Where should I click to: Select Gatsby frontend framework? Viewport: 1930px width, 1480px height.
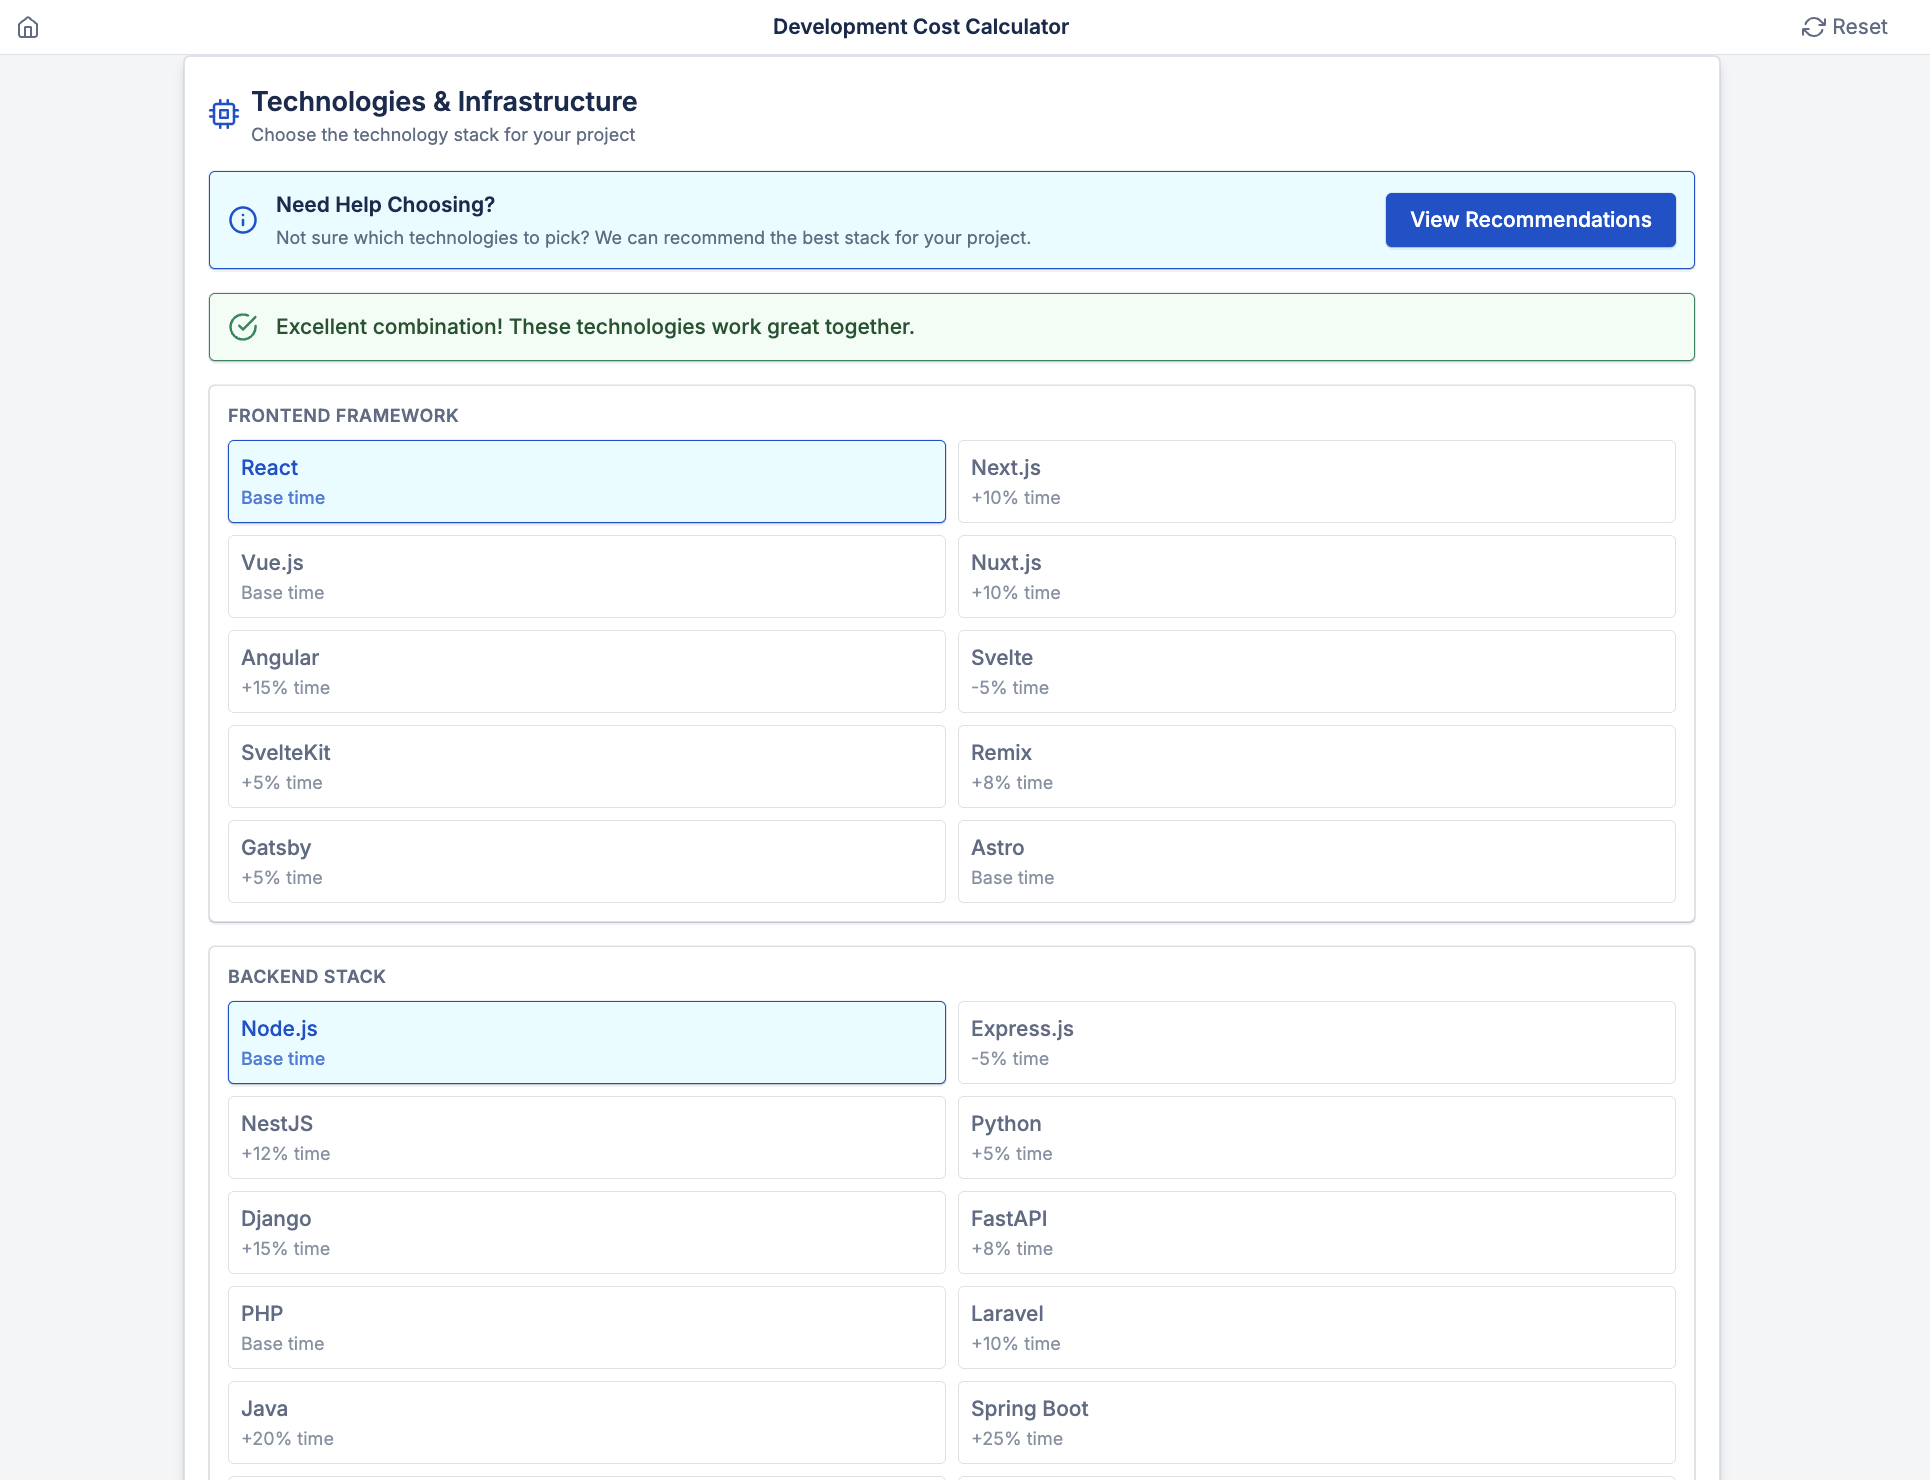tap(586, 861)
